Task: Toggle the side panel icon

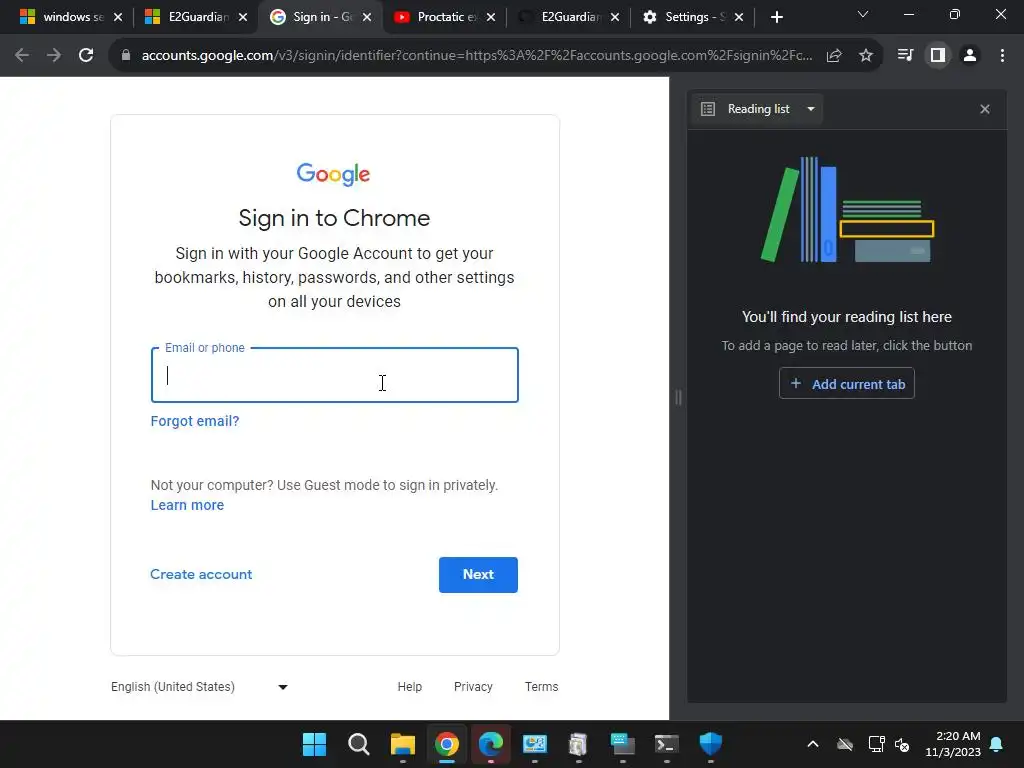Action: tap(938, 56)
